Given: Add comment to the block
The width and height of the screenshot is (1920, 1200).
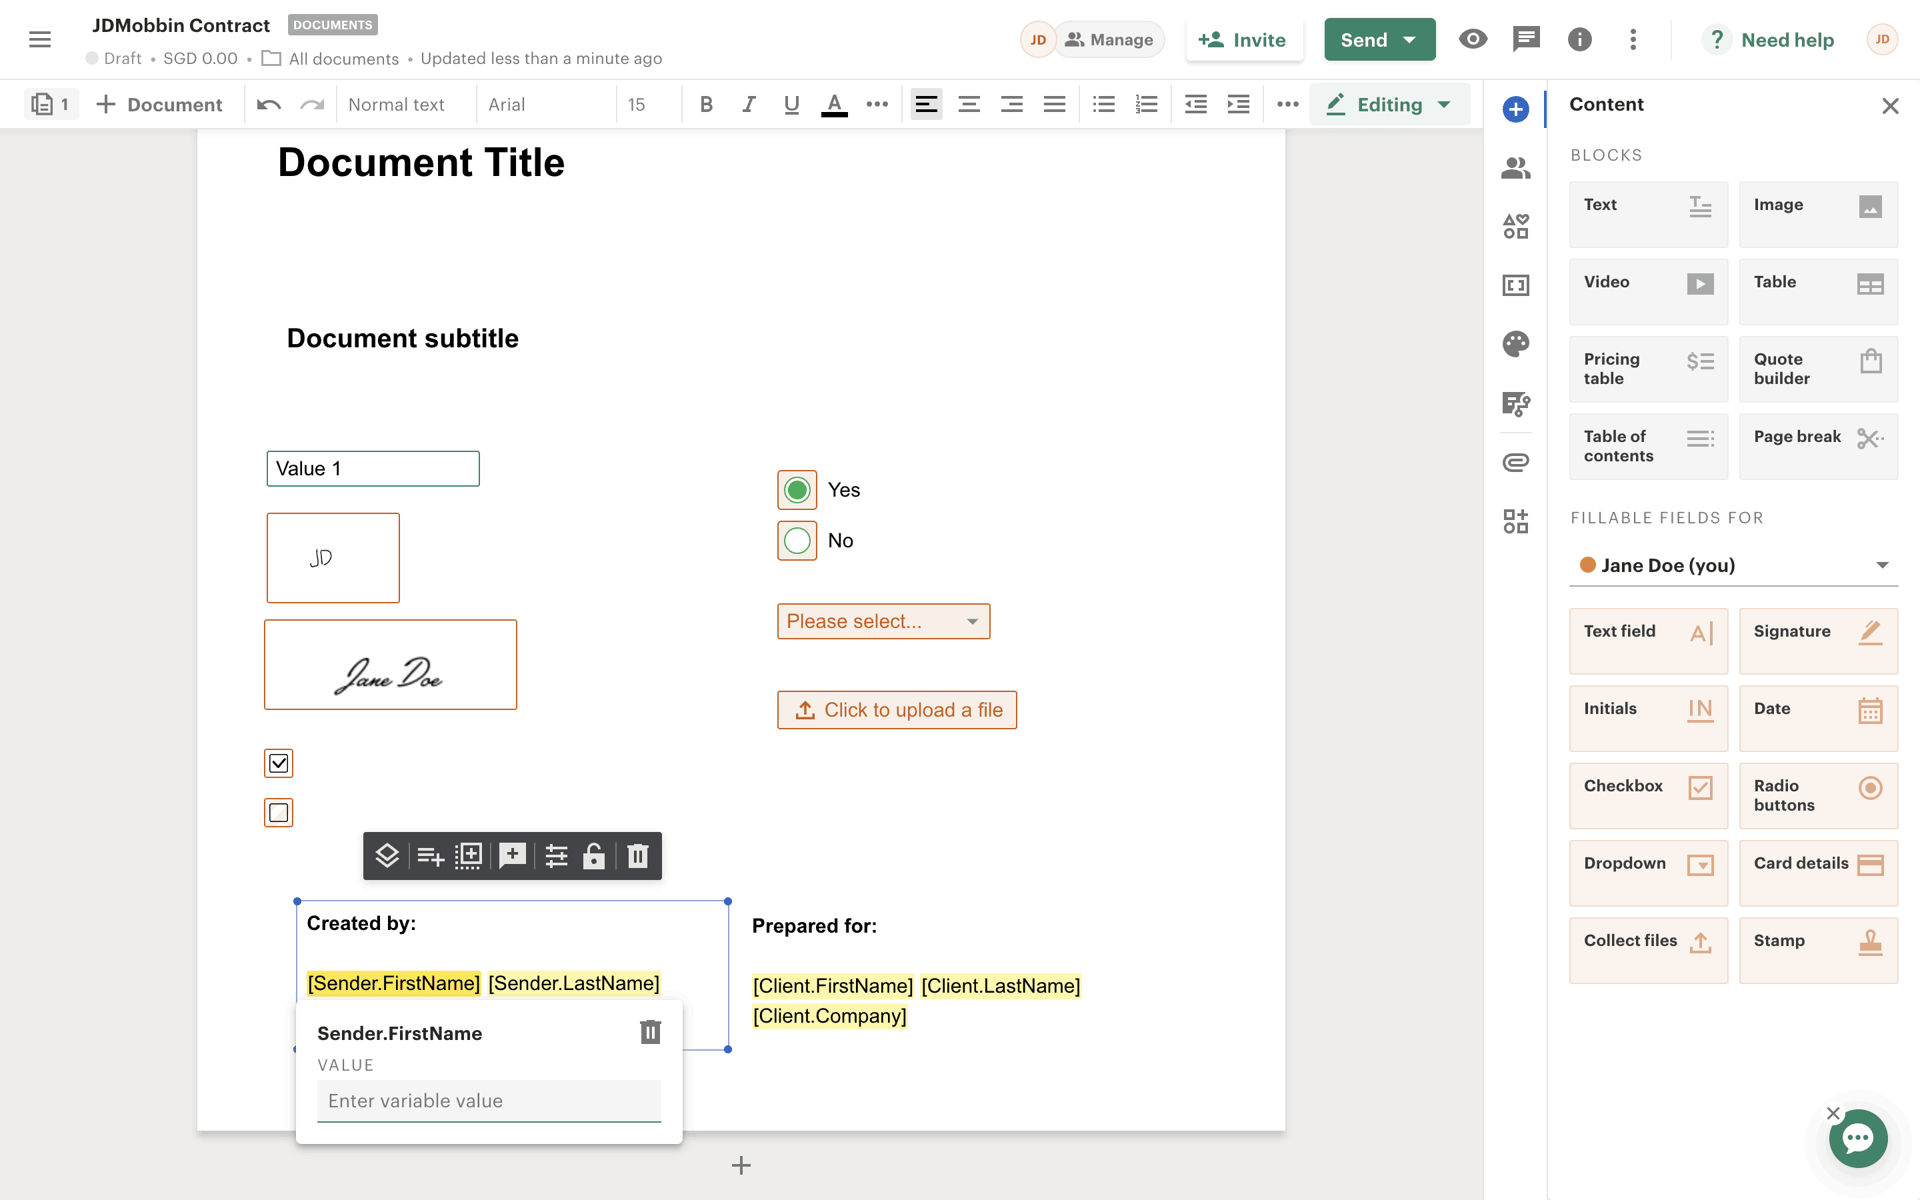Looking at the screenshot, I should click(512, 856).
